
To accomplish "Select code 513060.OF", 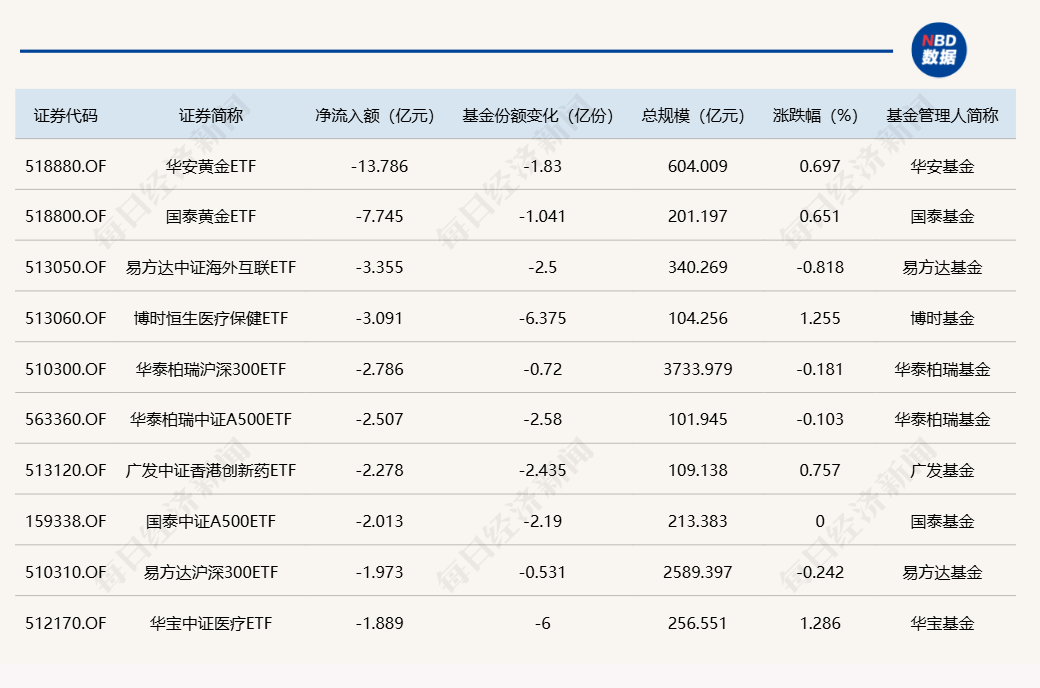I will click(x=66, y=318).
